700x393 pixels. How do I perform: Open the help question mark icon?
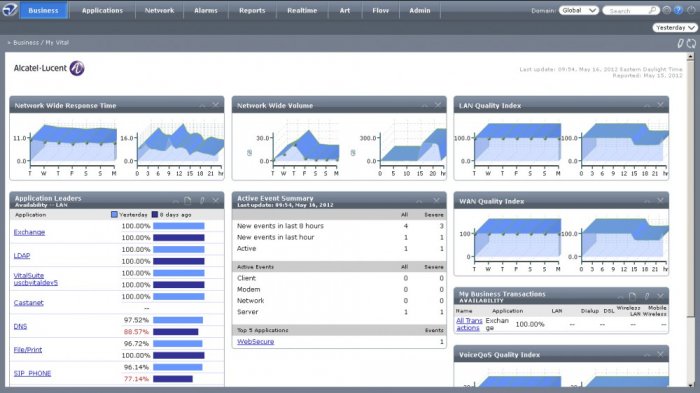coord(678,10)
